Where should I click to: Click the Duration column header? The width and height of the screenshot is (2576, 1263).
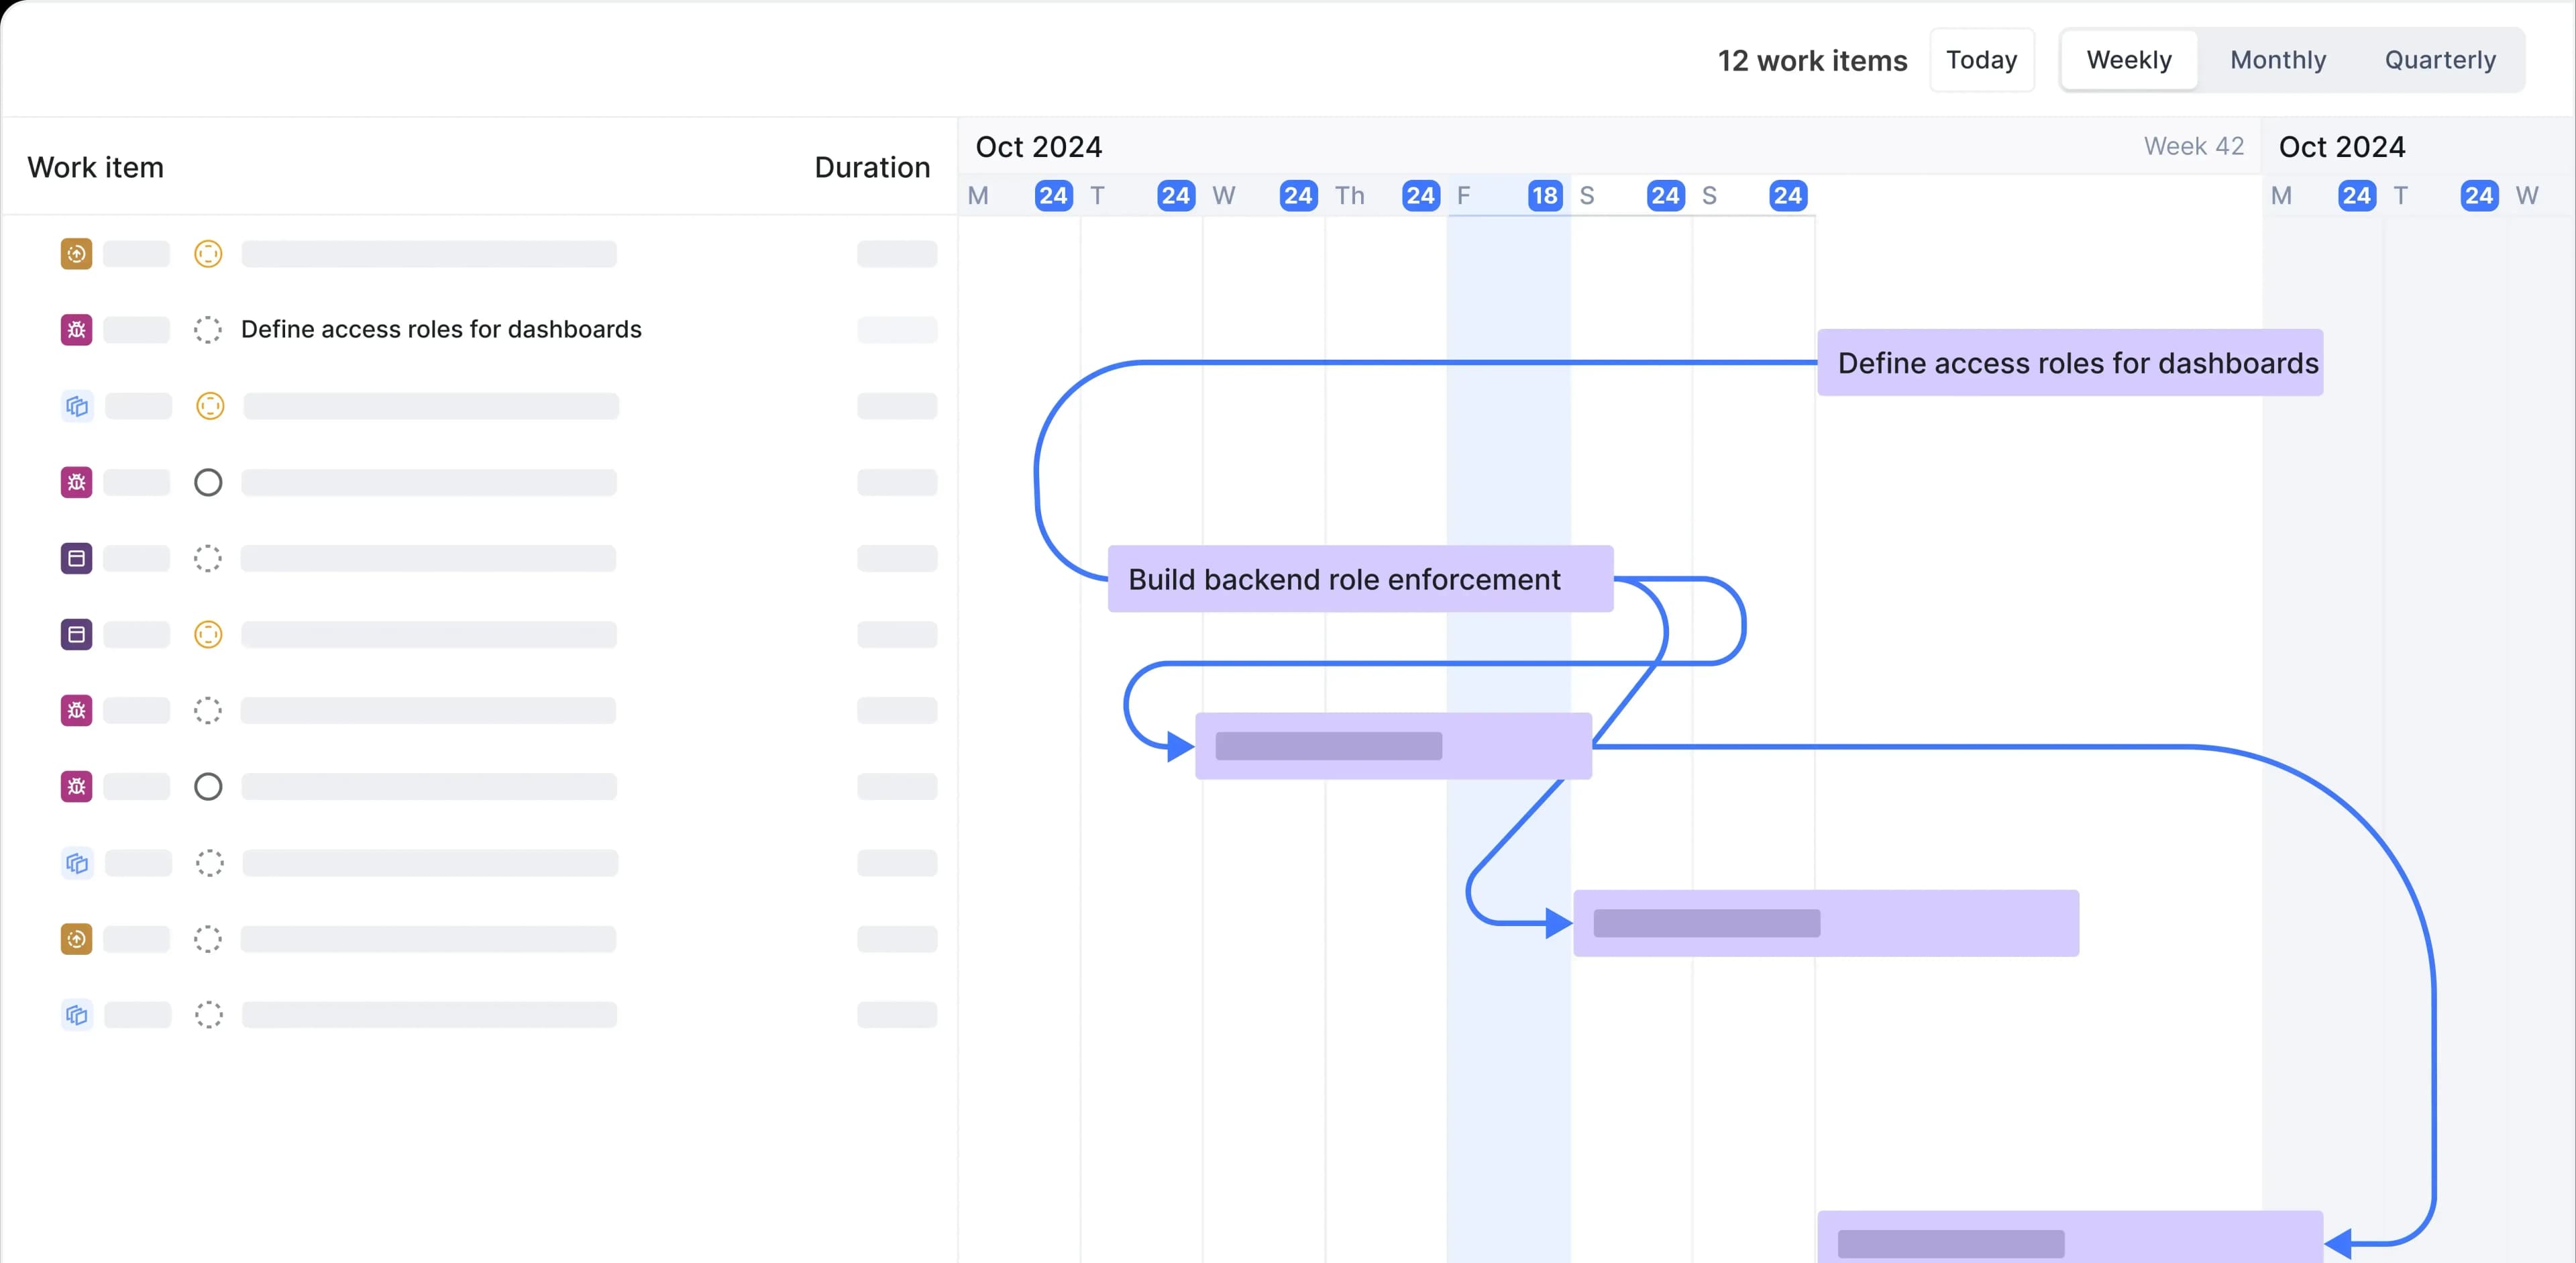tap(872, 167)
